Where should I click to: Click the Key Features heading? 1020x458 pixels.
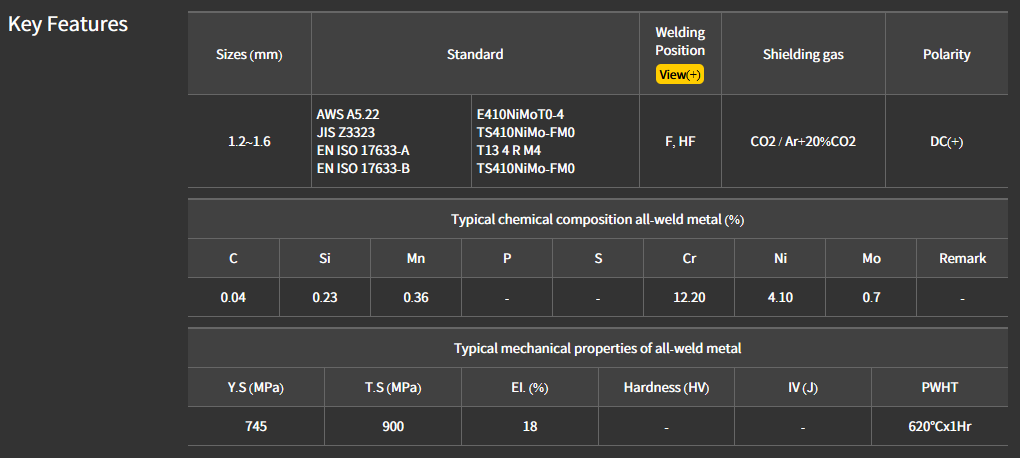68,24
